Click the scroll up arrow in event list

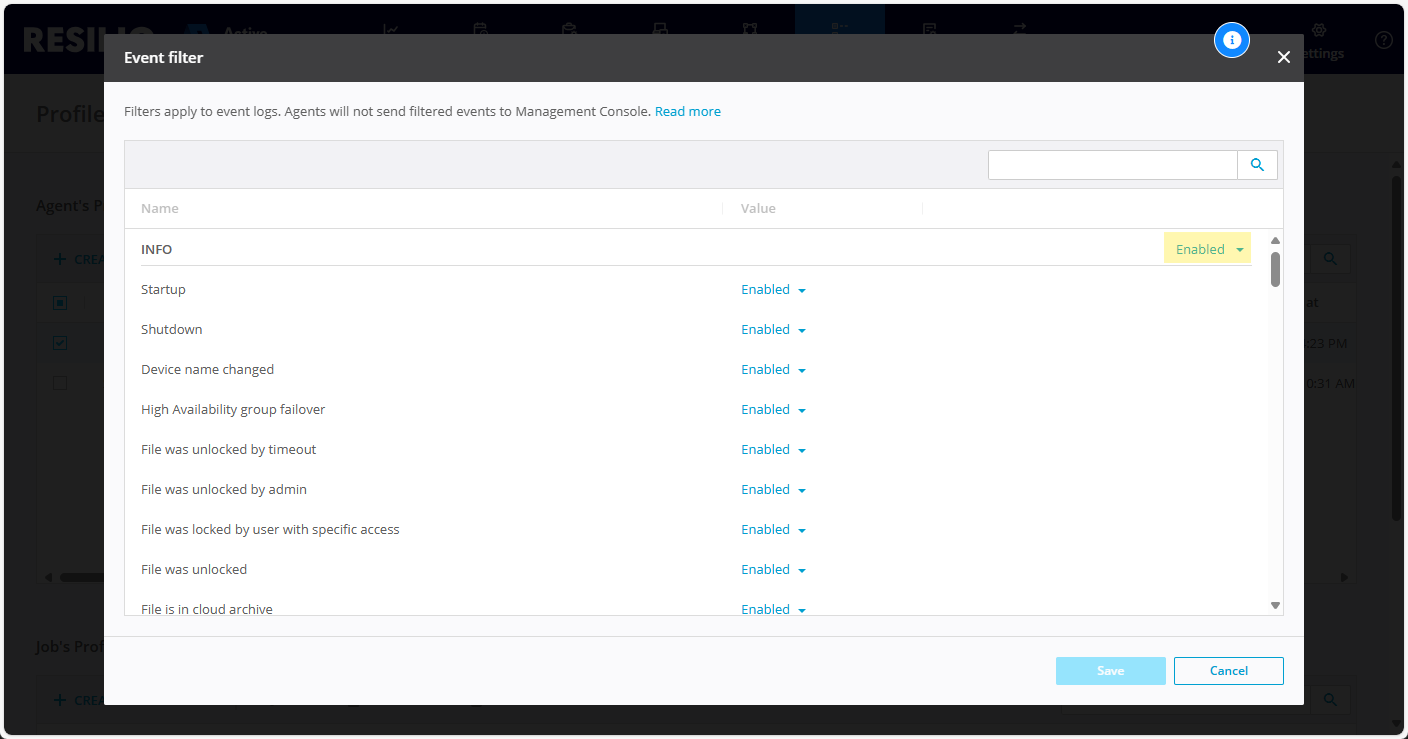click(x=1275, y=241)
